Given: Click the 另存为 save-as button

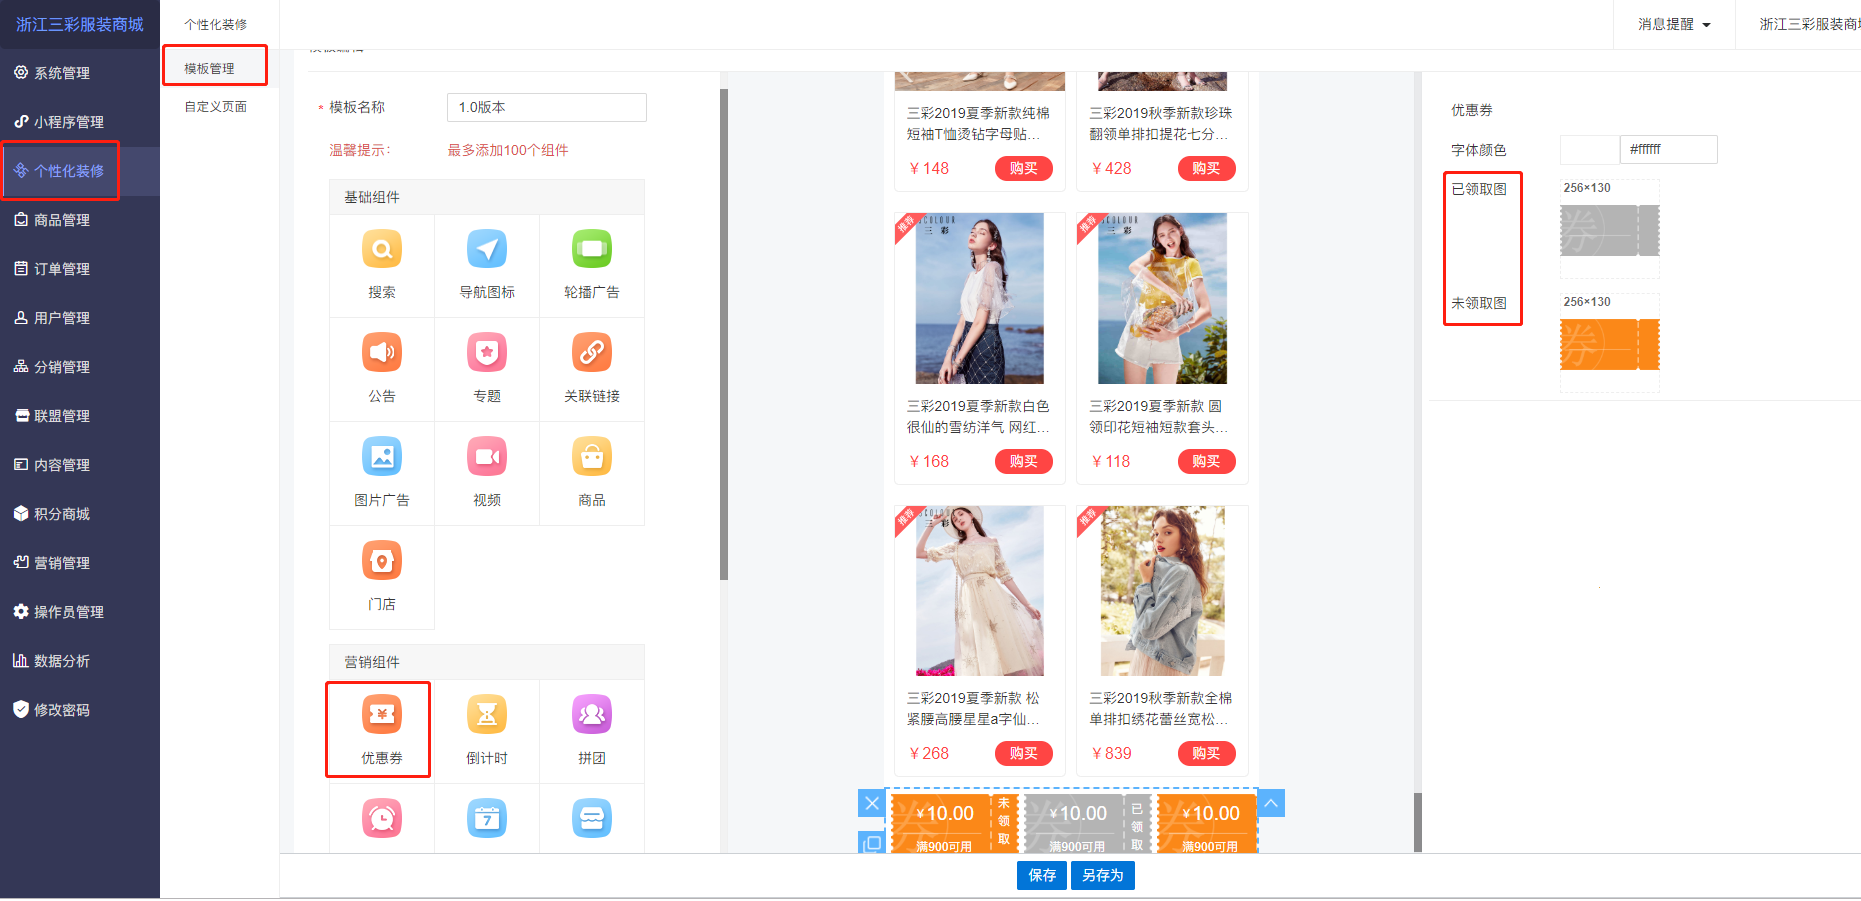Looking at the screenshot, I should 1102,875.
